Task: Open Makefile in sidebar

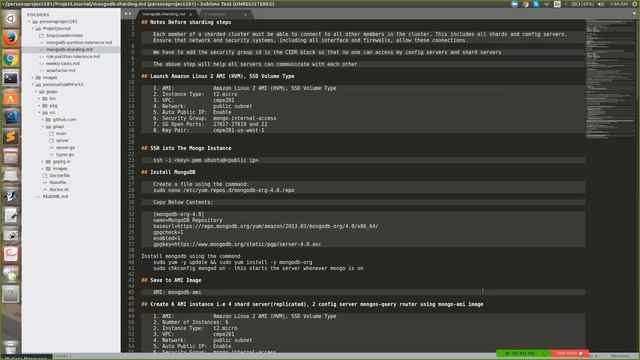Action: 58,182
